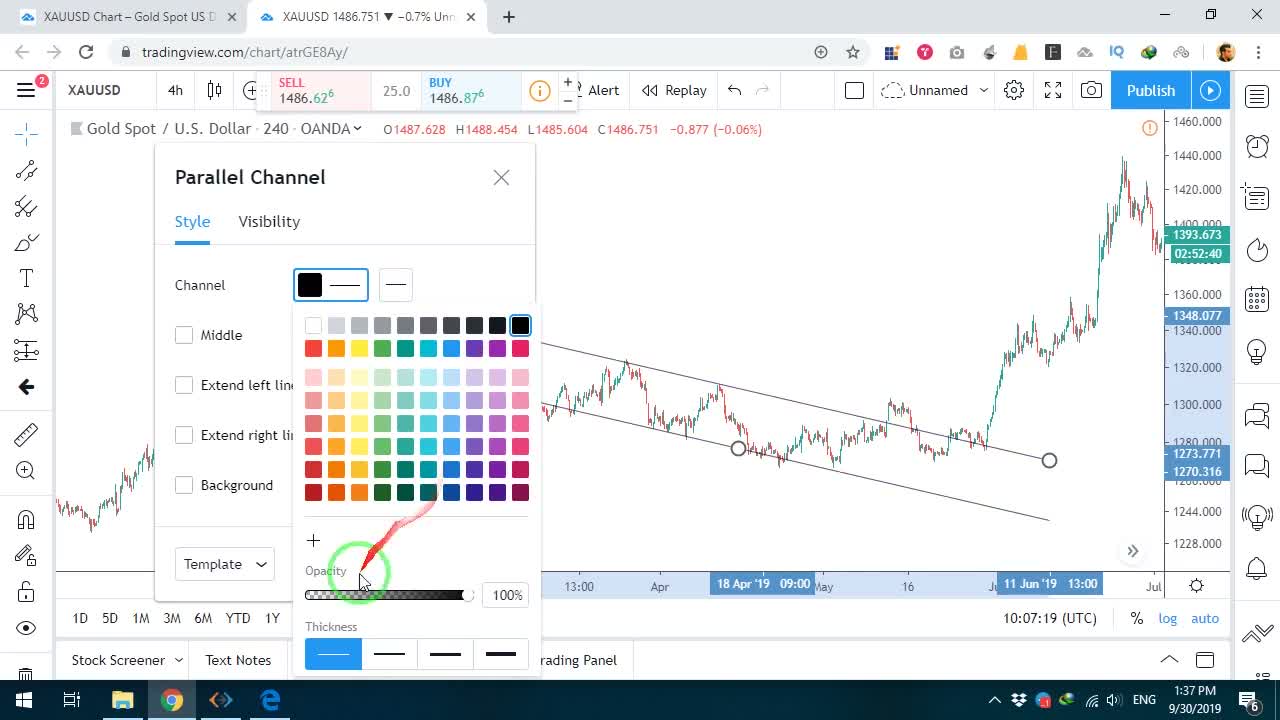Expand the bottom panel with up chevron
This screenshot has height=720, width=1280.
(x=1168, y=660)
